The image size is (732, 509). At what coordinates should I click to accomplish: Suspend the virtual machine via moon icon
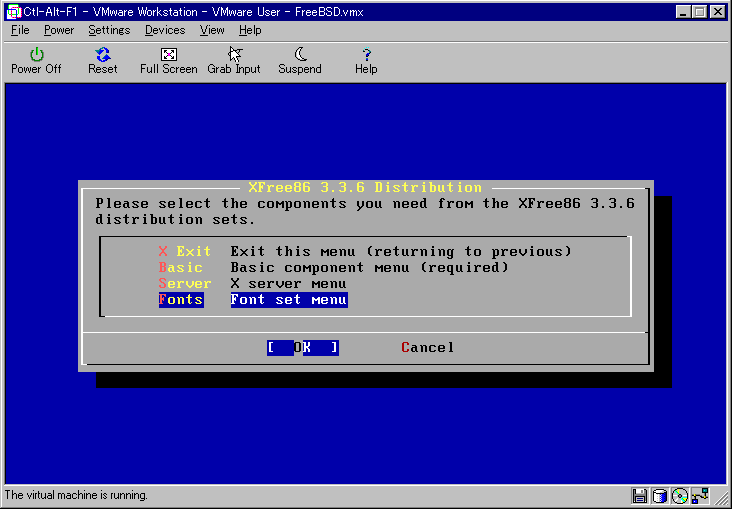pyautogui.click(x=300, y=55)
